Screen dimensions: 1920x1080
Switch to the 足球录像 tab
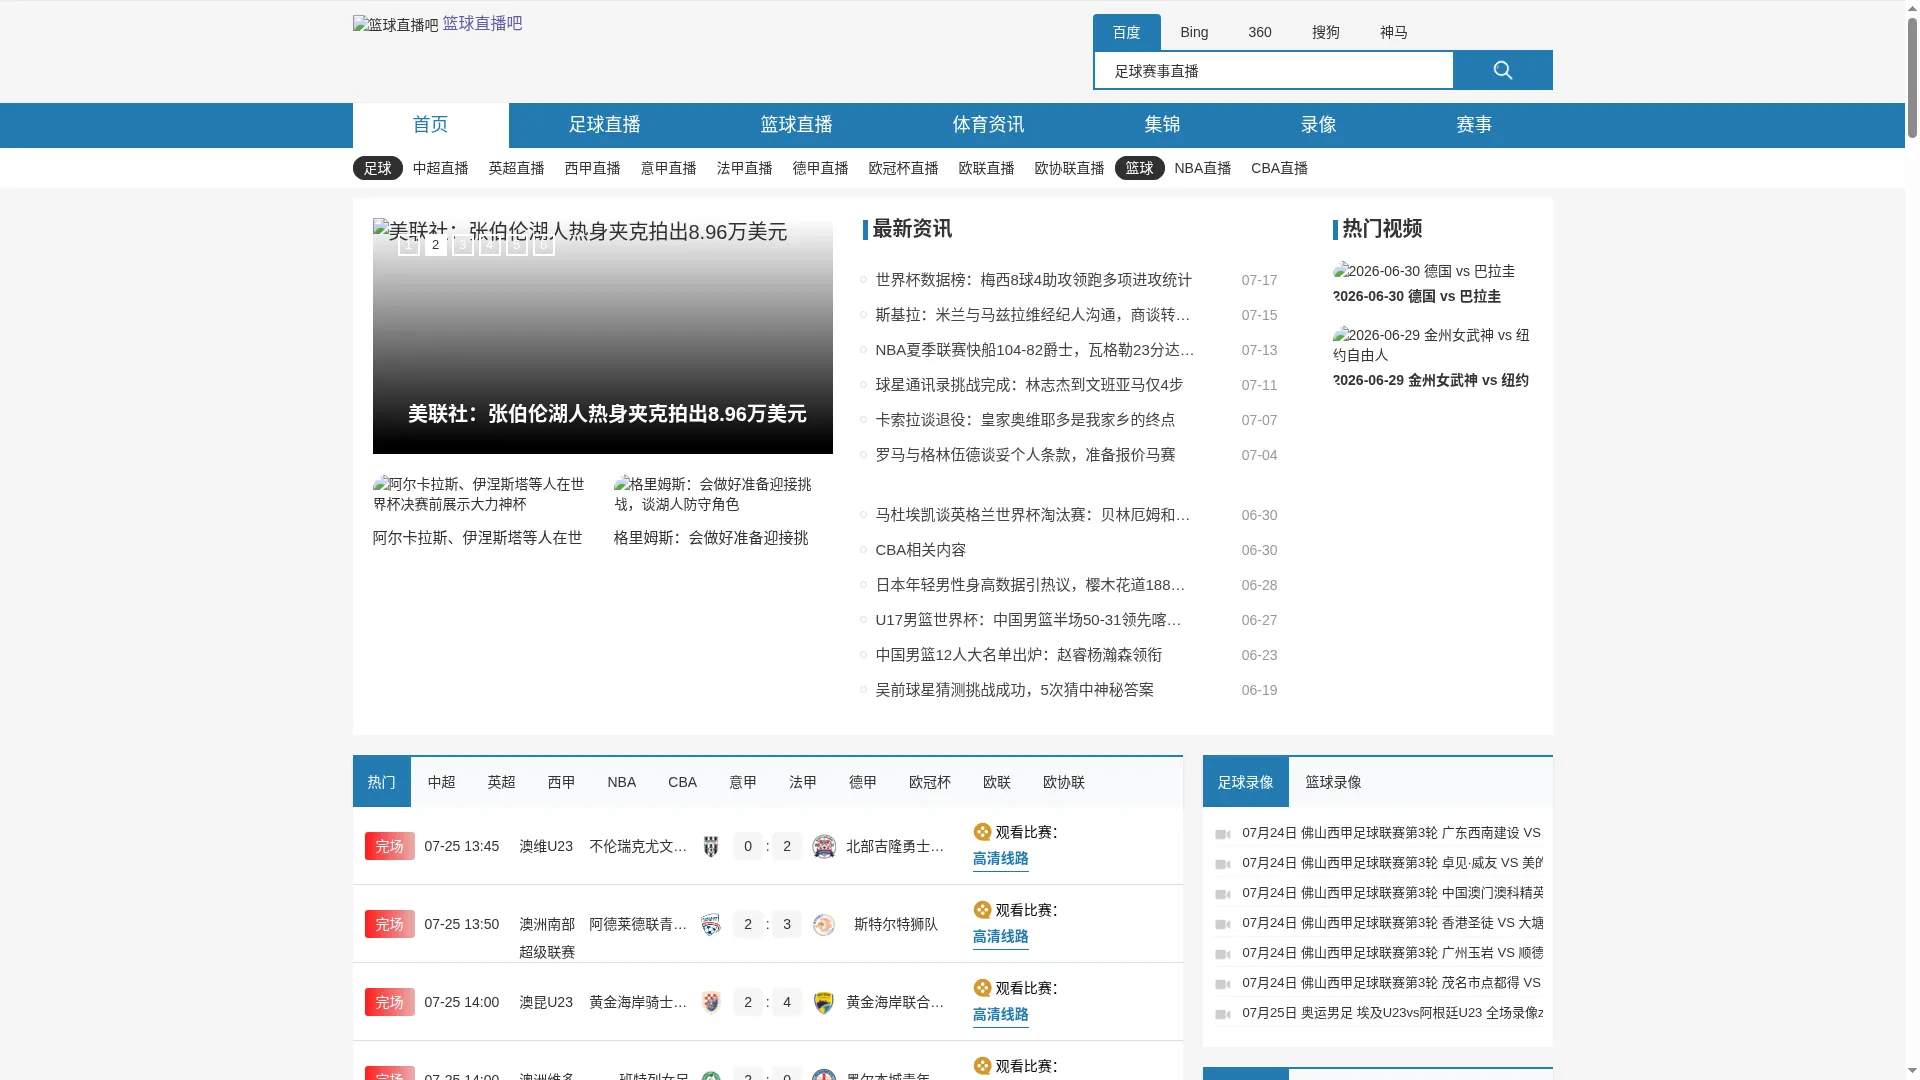(1245, 782)
